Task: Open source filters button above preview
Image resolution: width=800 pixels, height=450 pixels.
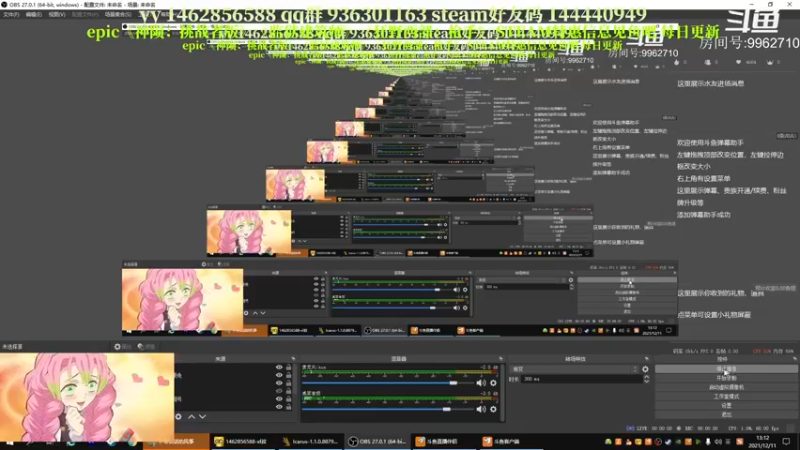Action: click(146, 346)
